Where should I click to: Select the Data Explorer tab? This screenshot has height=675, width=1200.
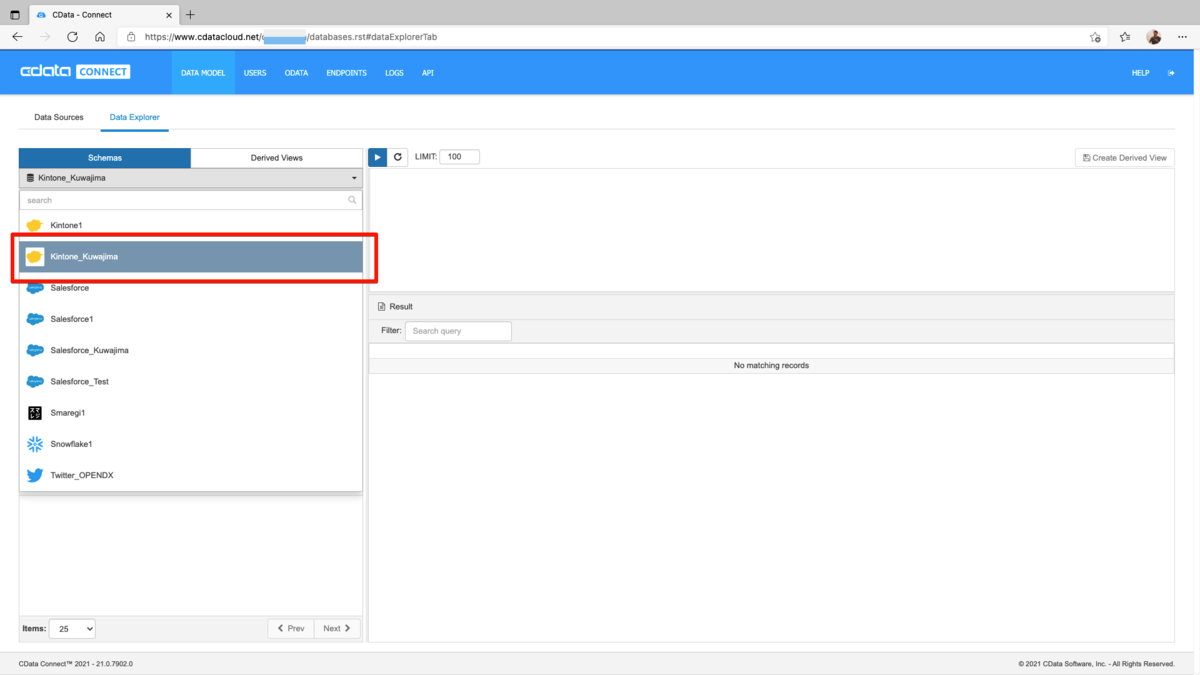134,117
